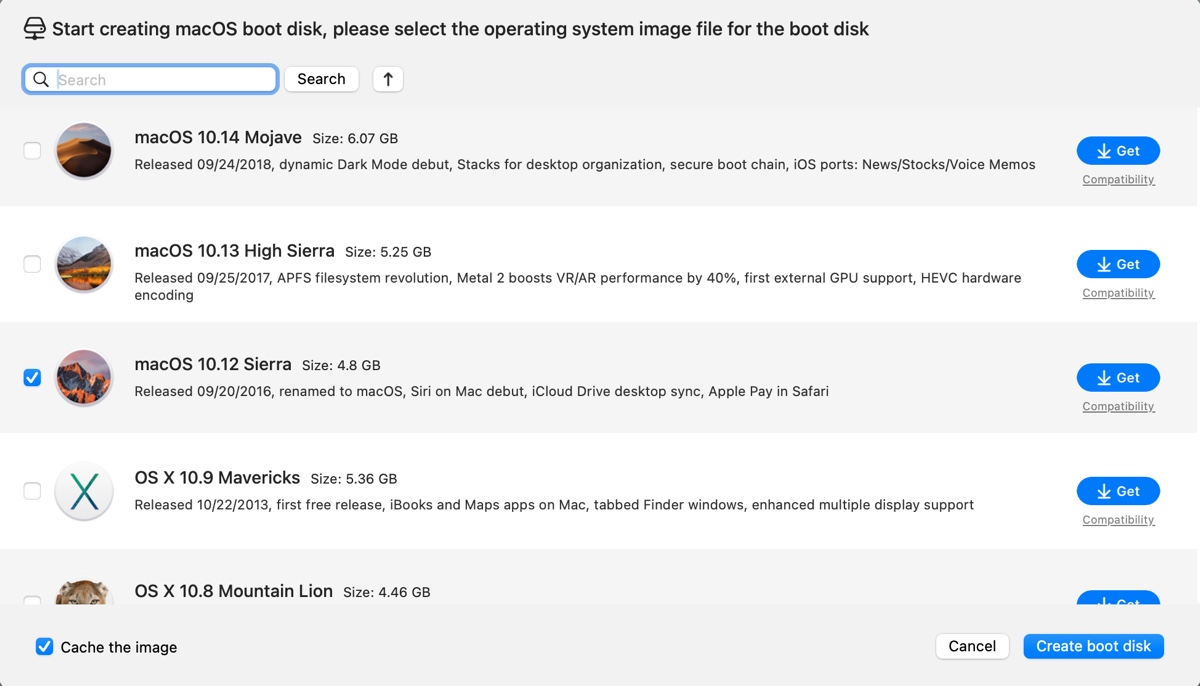
Task: Click the macOS Mojave desert icon
Action: [x=84, y=151]
